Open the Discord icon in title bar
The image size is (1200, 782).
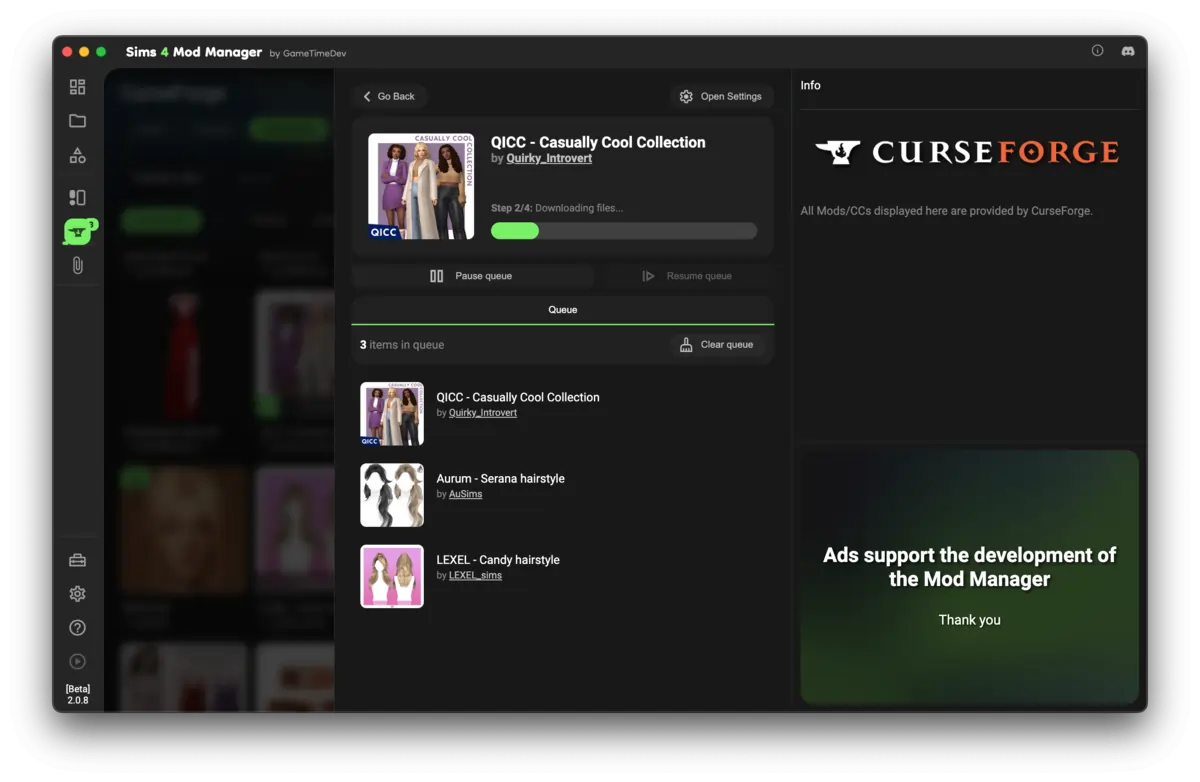click(x=1128, y=51)
